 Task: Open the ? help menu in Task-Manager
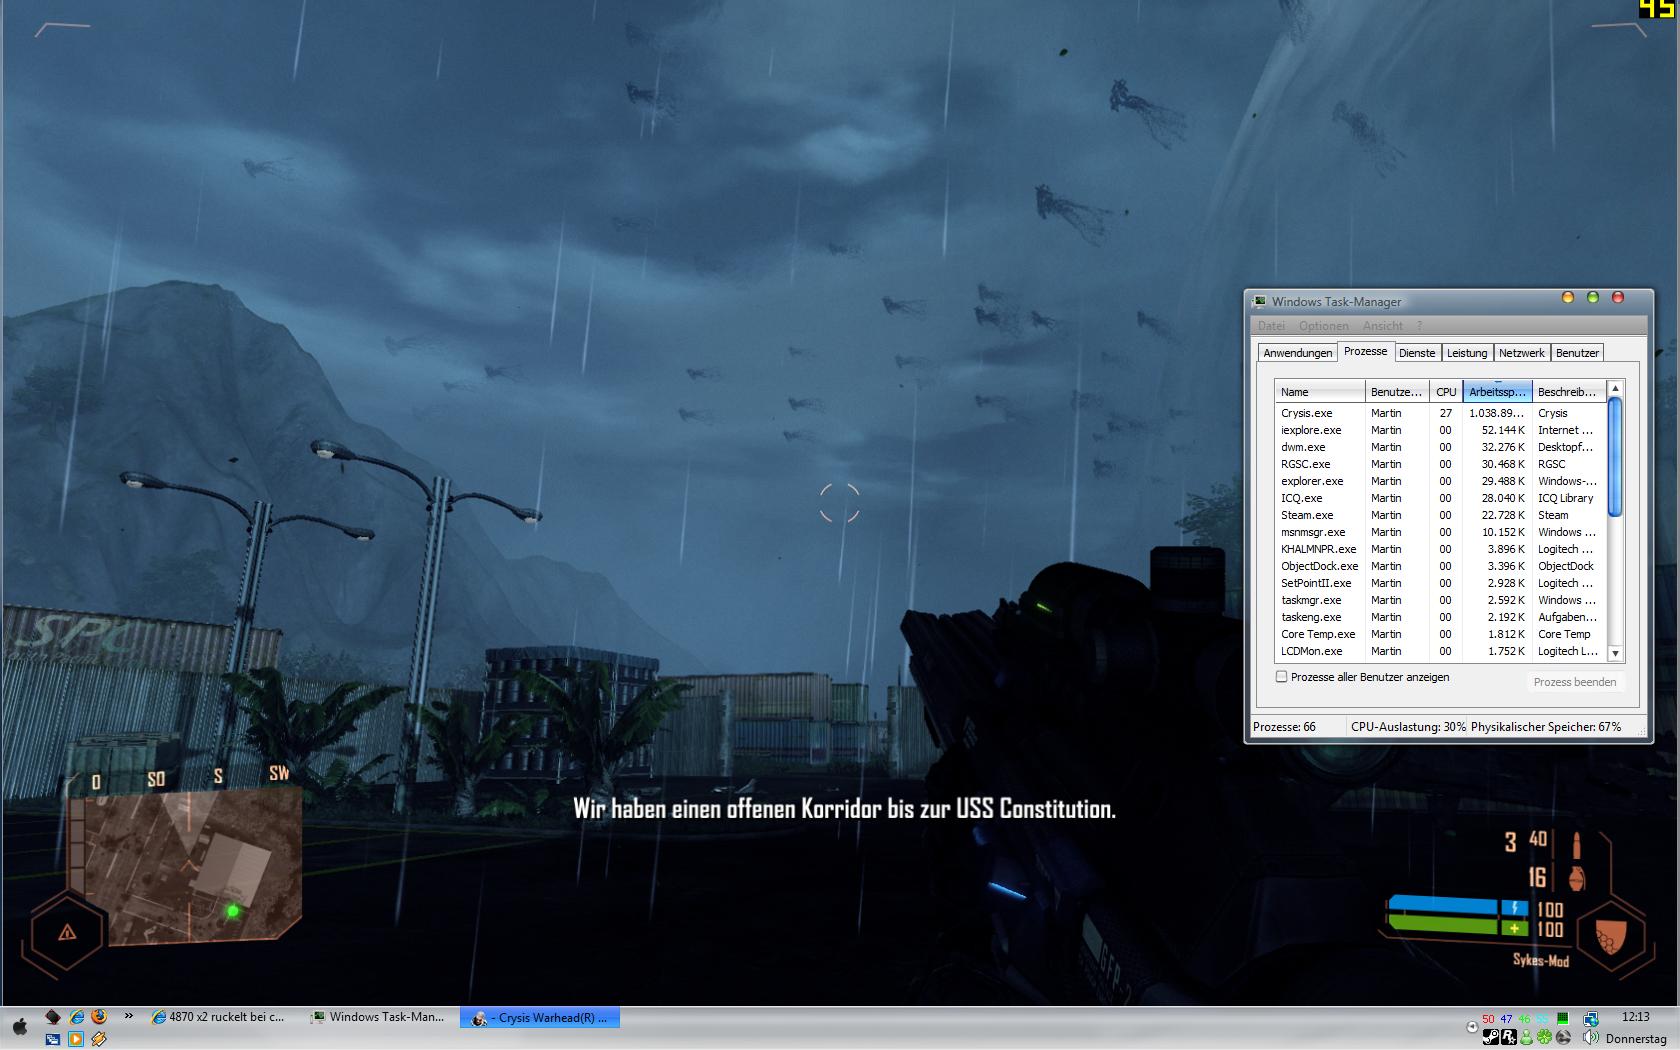click(1418, 326)
